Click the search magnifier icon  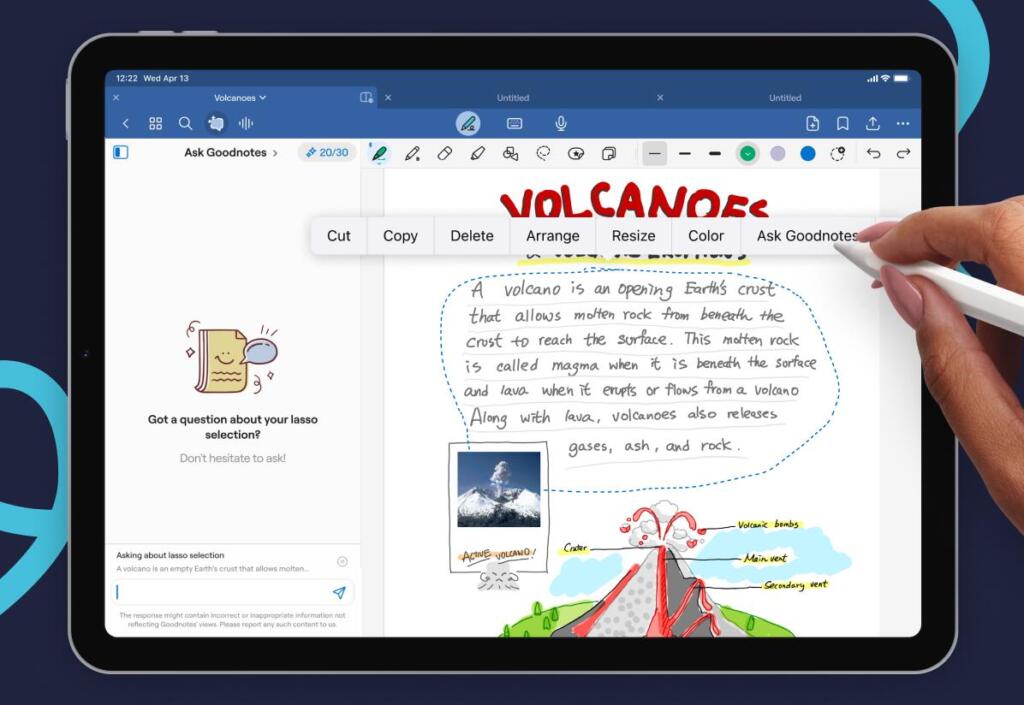[x=185, y=123]
